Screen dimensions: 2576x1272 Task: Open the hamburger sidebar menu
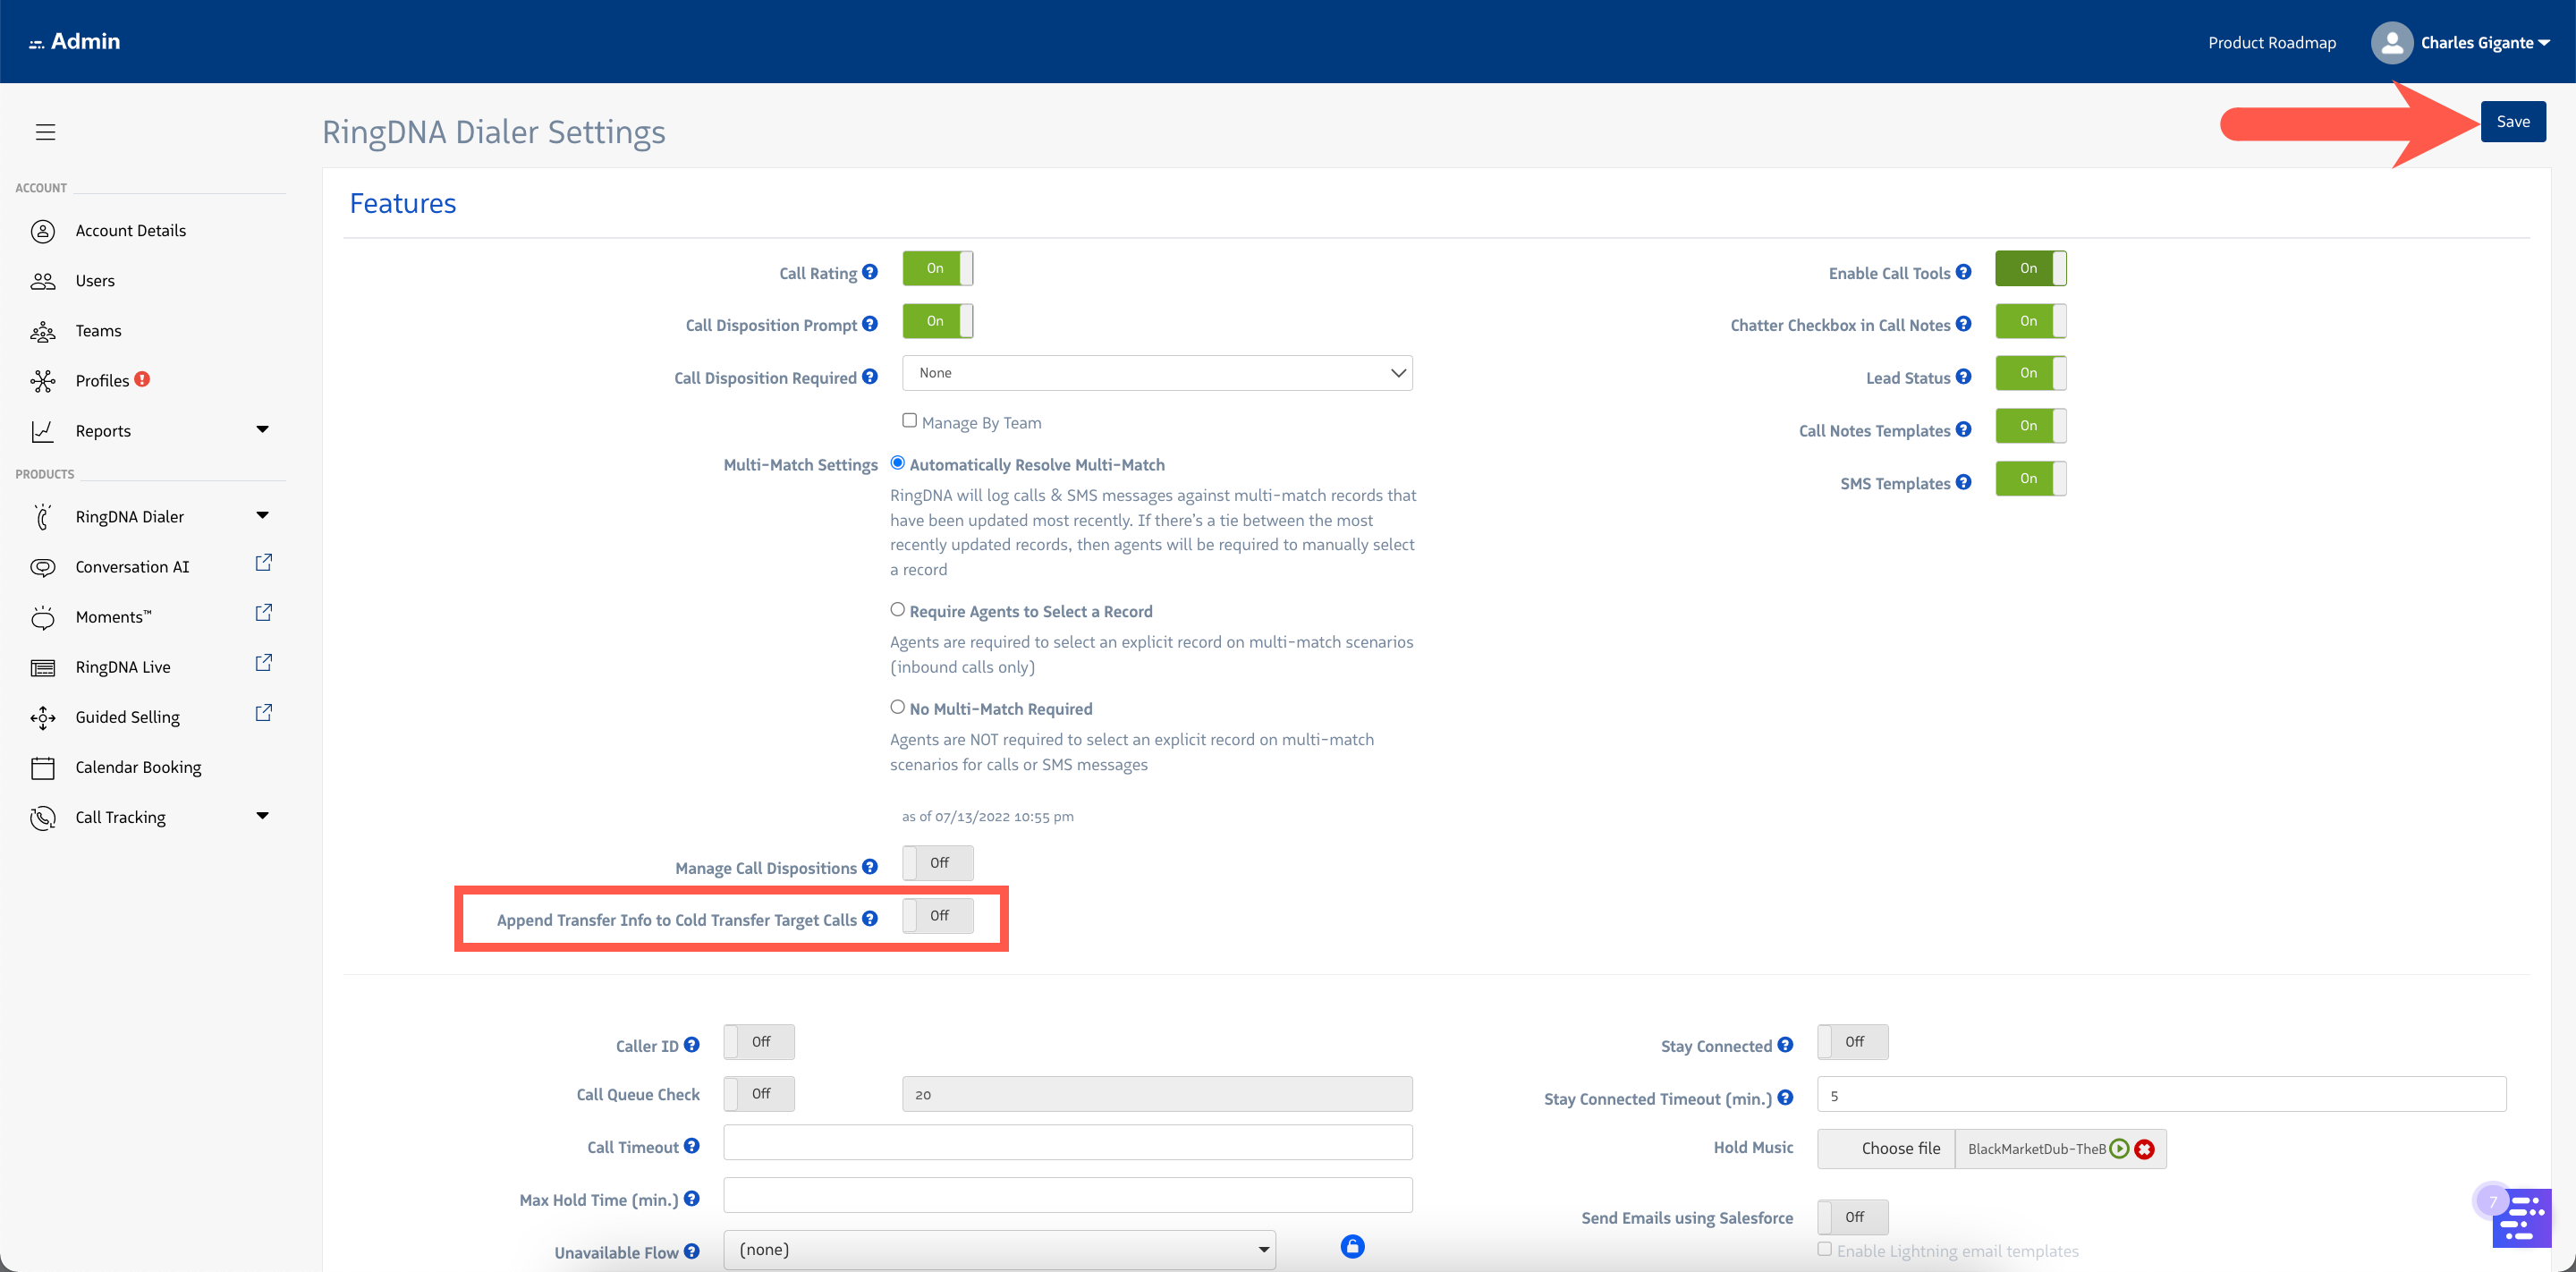45,132
